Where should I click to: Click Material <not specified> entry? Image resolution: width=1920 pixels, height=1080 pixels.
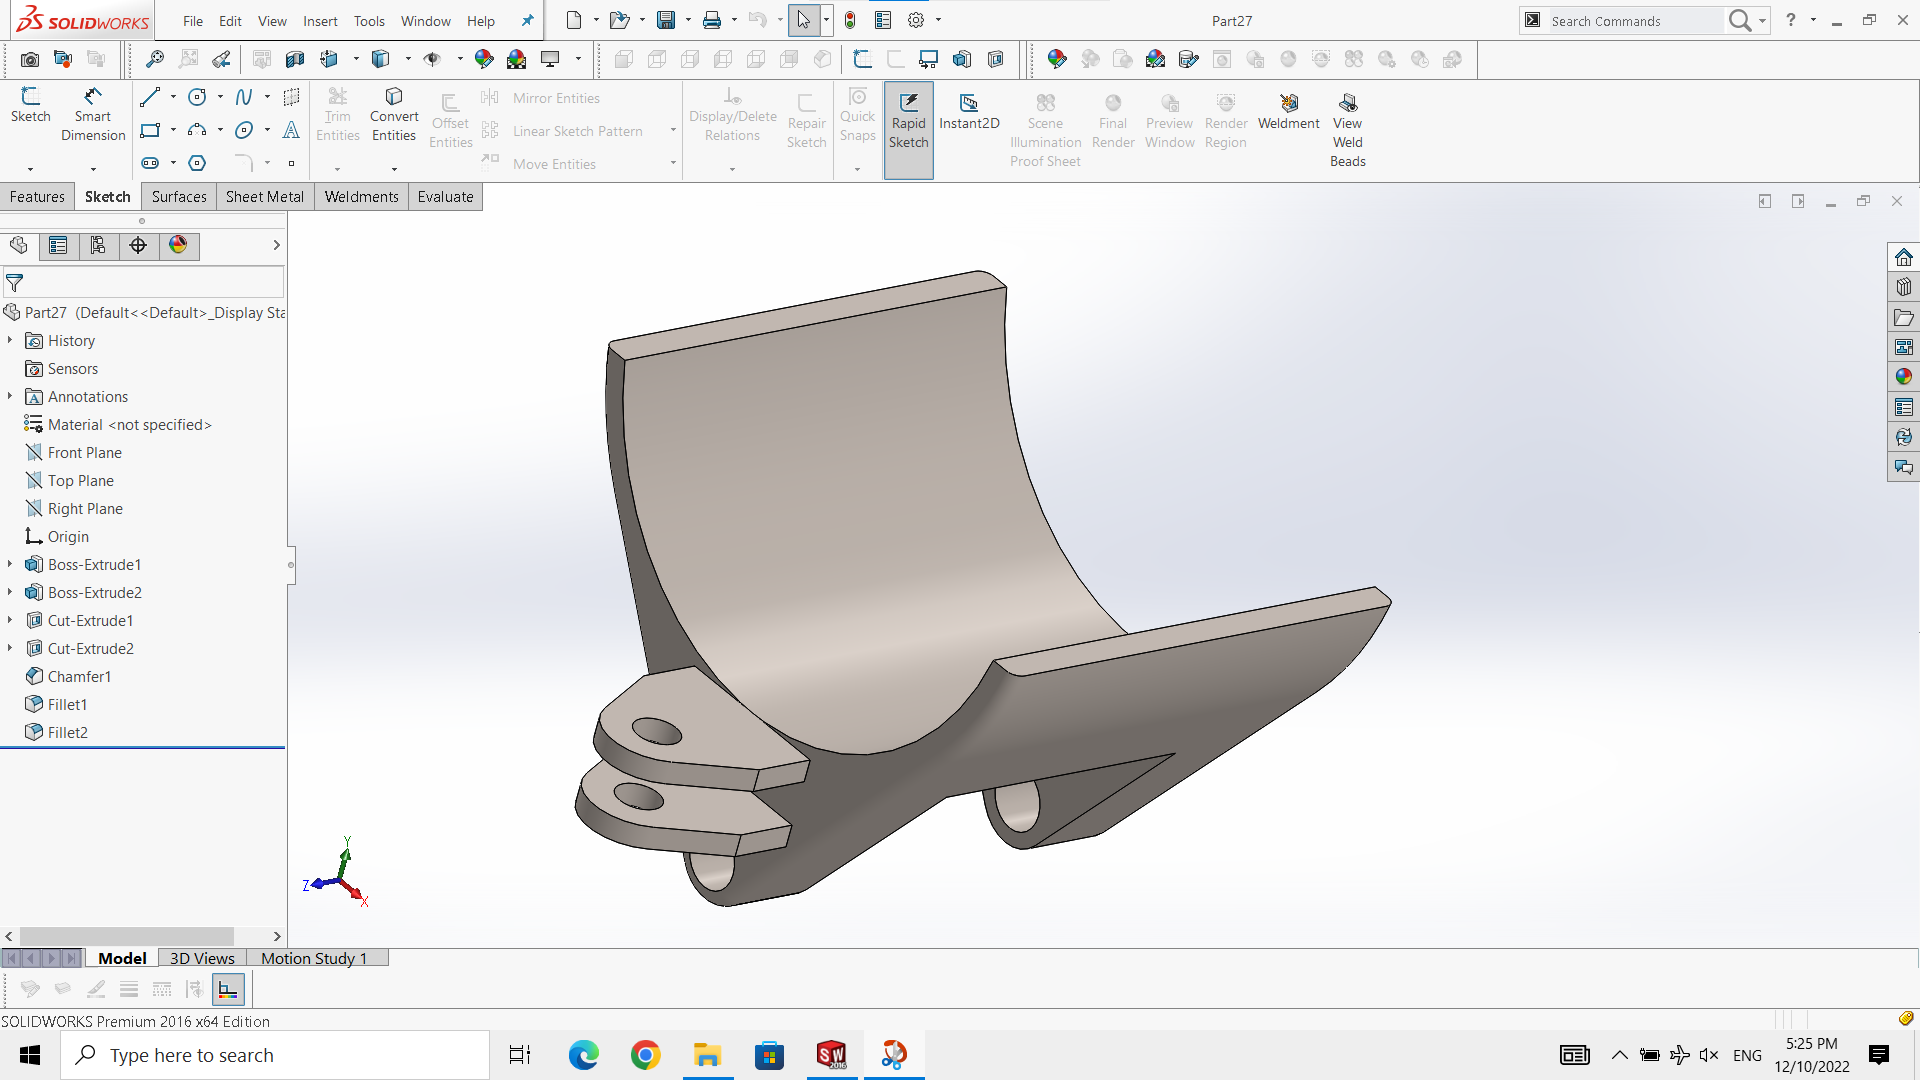[x=129, y=425]
